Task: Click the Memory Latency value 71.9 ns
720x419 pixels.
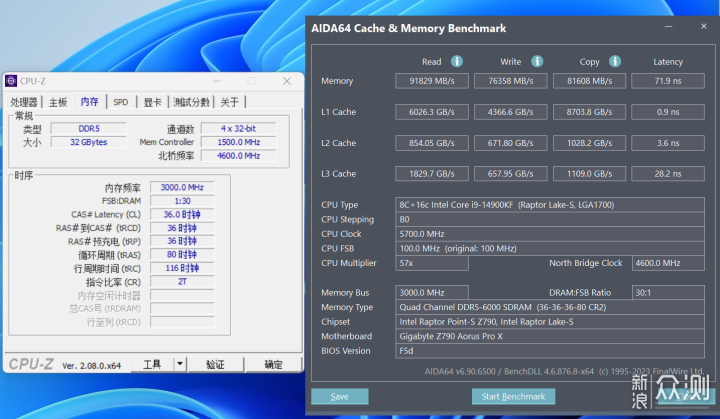Action: pyautogui.click(x=668, y=81)
